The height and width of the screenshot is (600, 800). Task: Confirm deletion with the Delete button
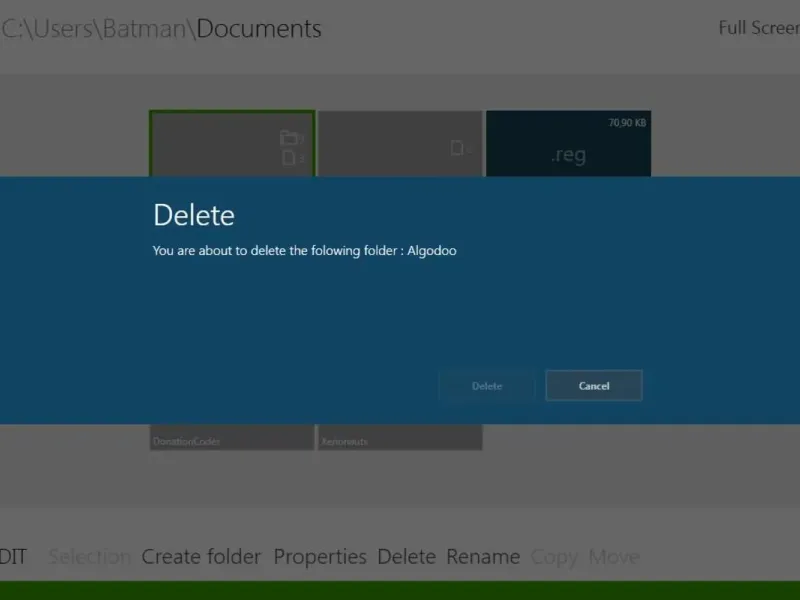(487, 386)
